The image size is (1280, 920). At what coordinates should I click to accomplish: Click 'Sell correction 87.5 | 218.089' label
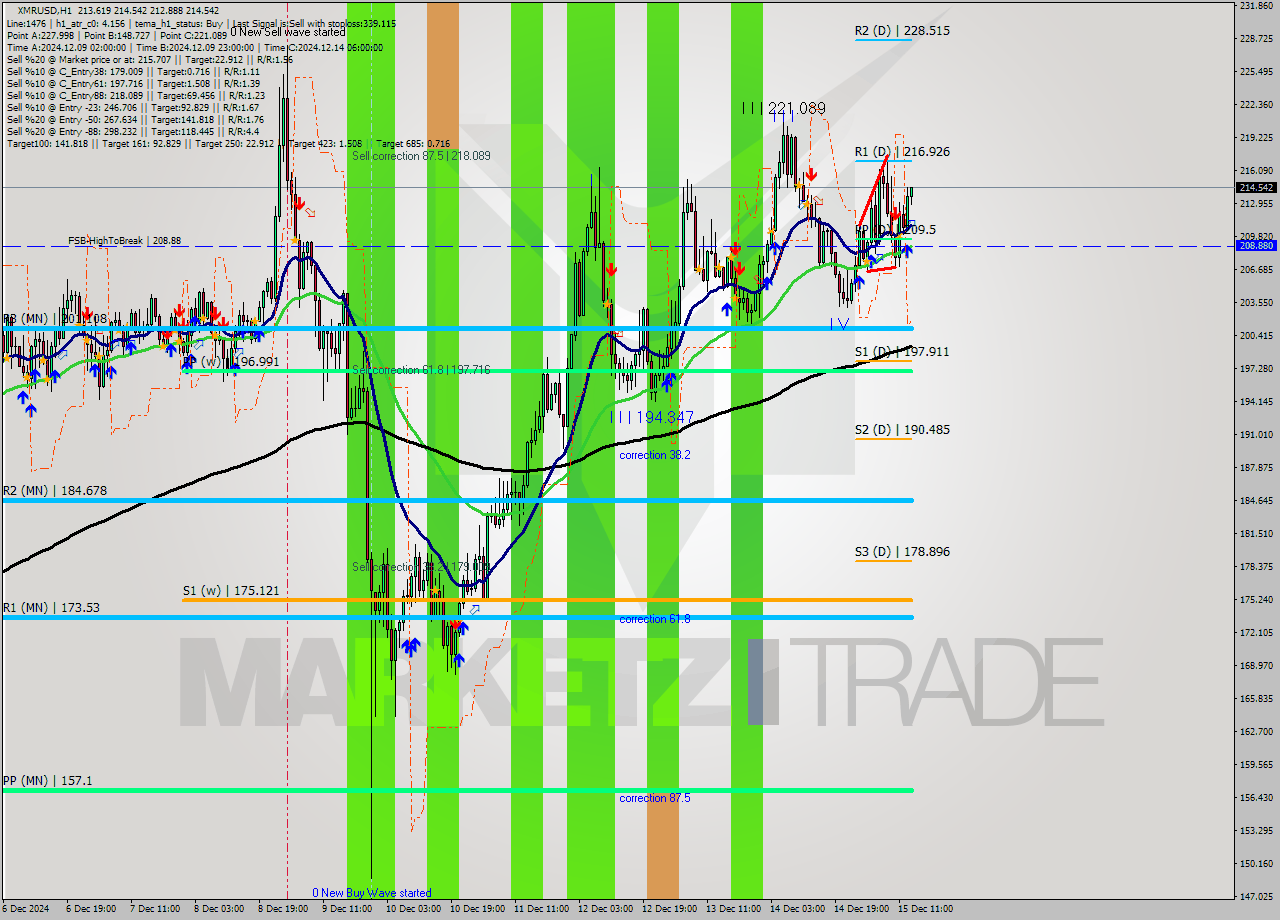tap(421, 156)
